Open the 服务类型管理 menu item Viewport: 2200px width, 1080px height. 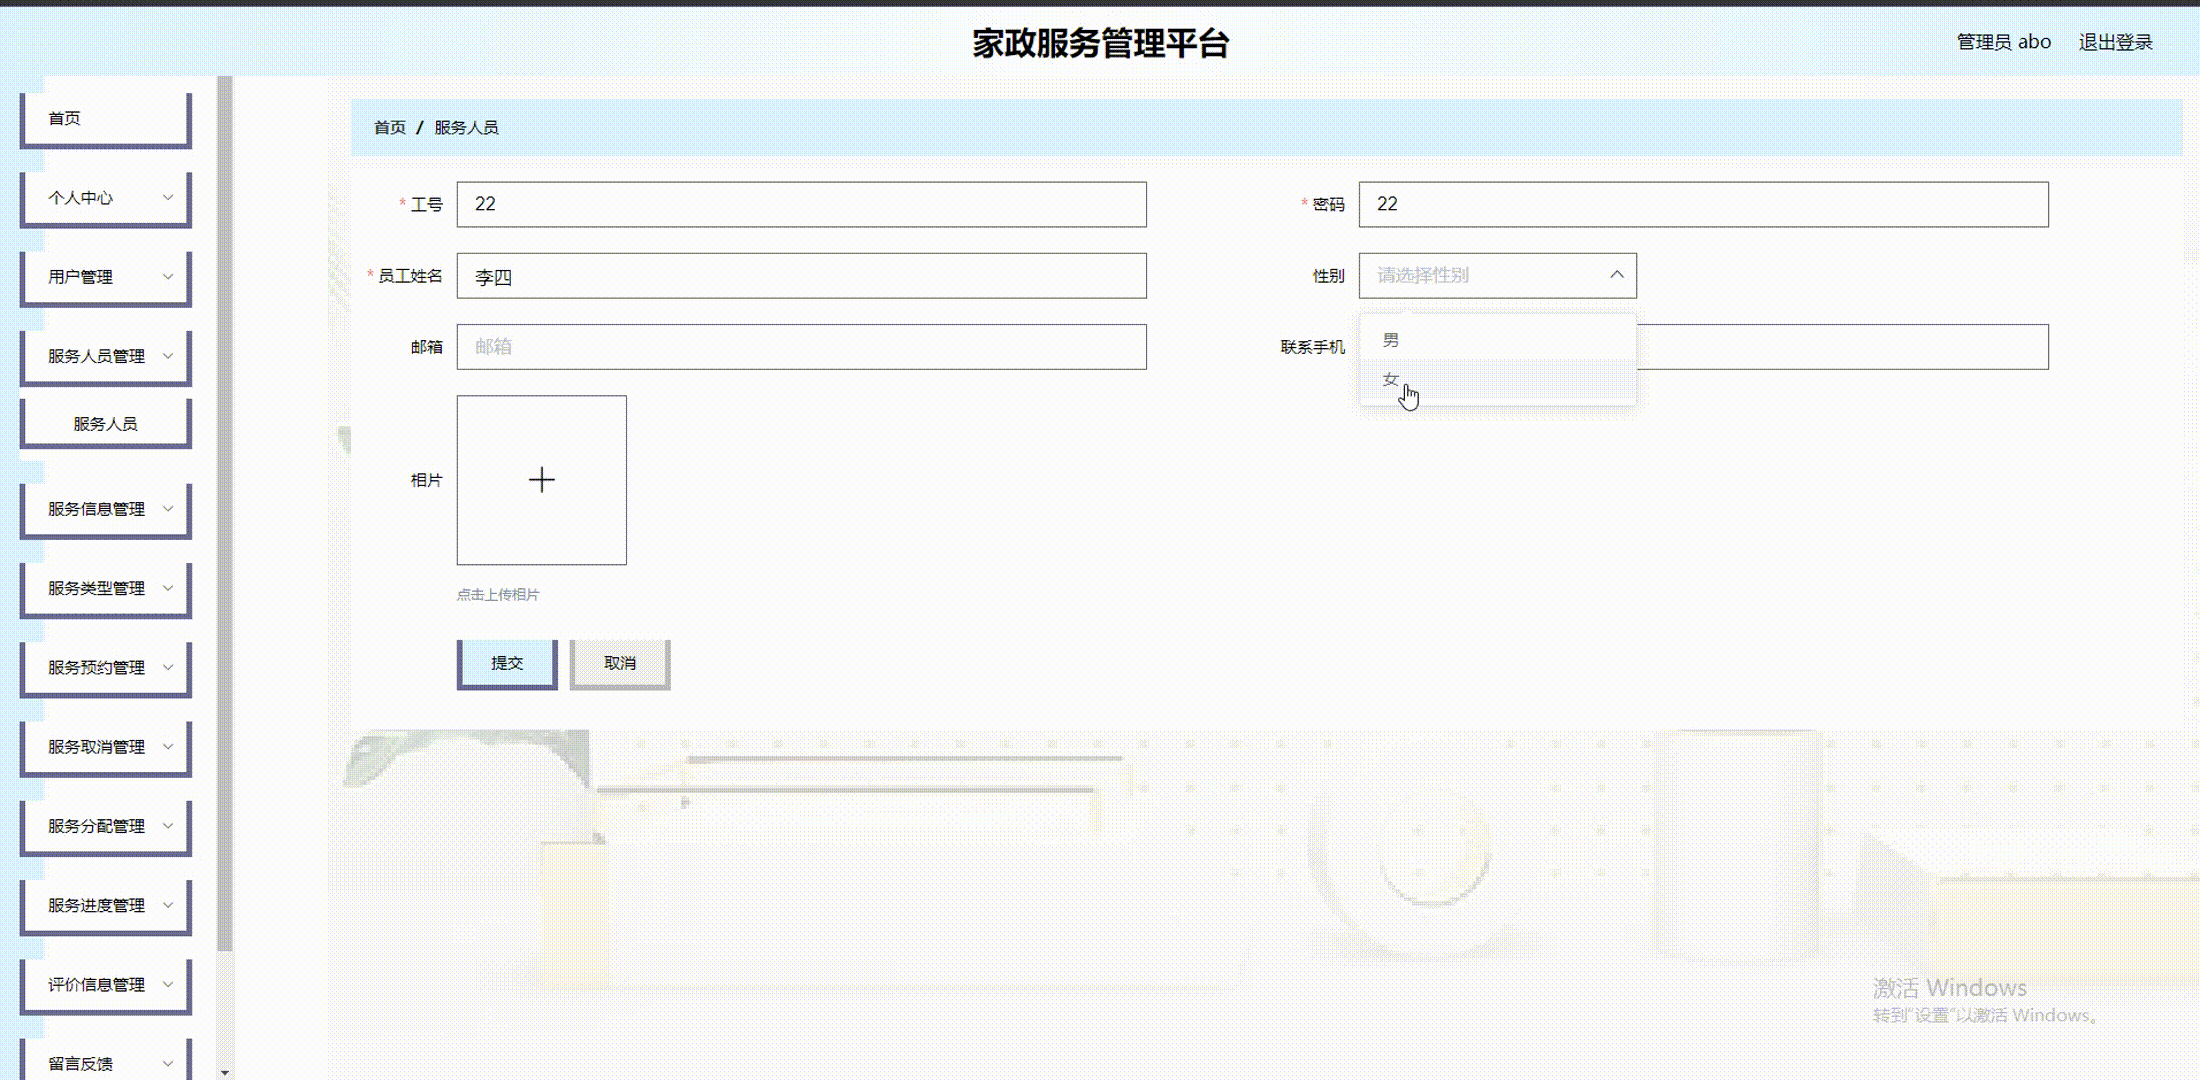tap(104, 588)
